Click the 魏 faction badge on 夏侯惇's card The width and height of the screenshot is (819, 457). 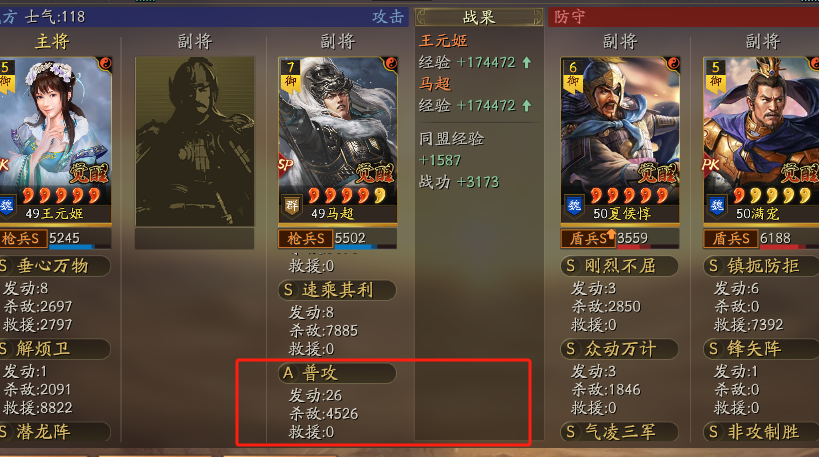click(x=574, y=205)
